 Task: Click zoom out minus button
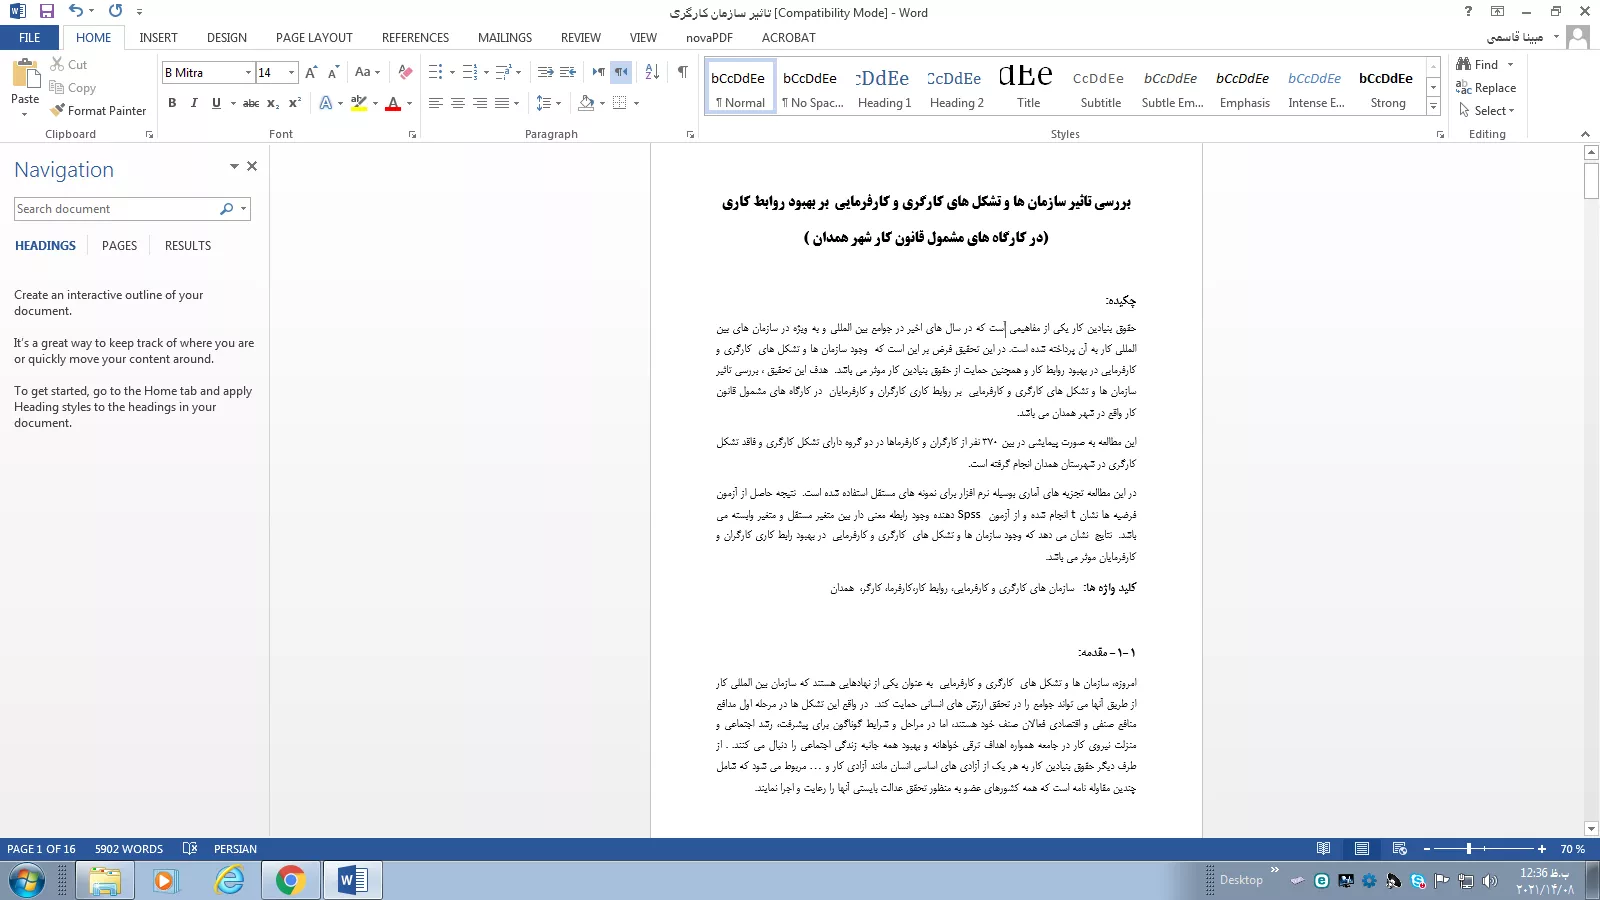coord(1427,849)
